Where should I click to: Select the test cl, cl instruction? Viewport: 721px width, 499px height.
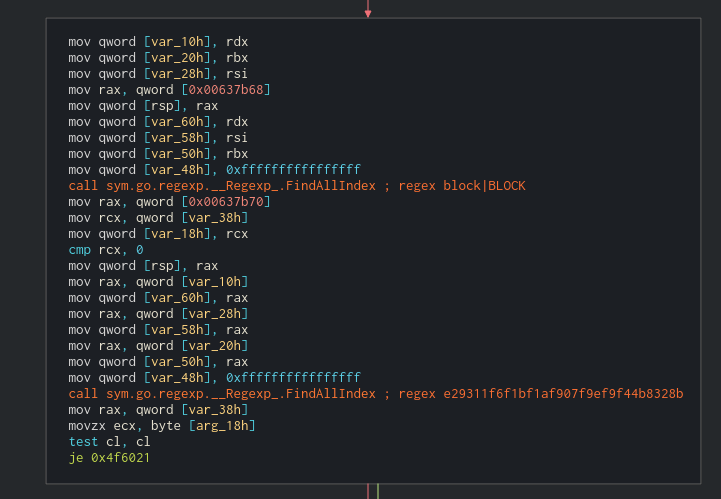click(x=109, y=442)
